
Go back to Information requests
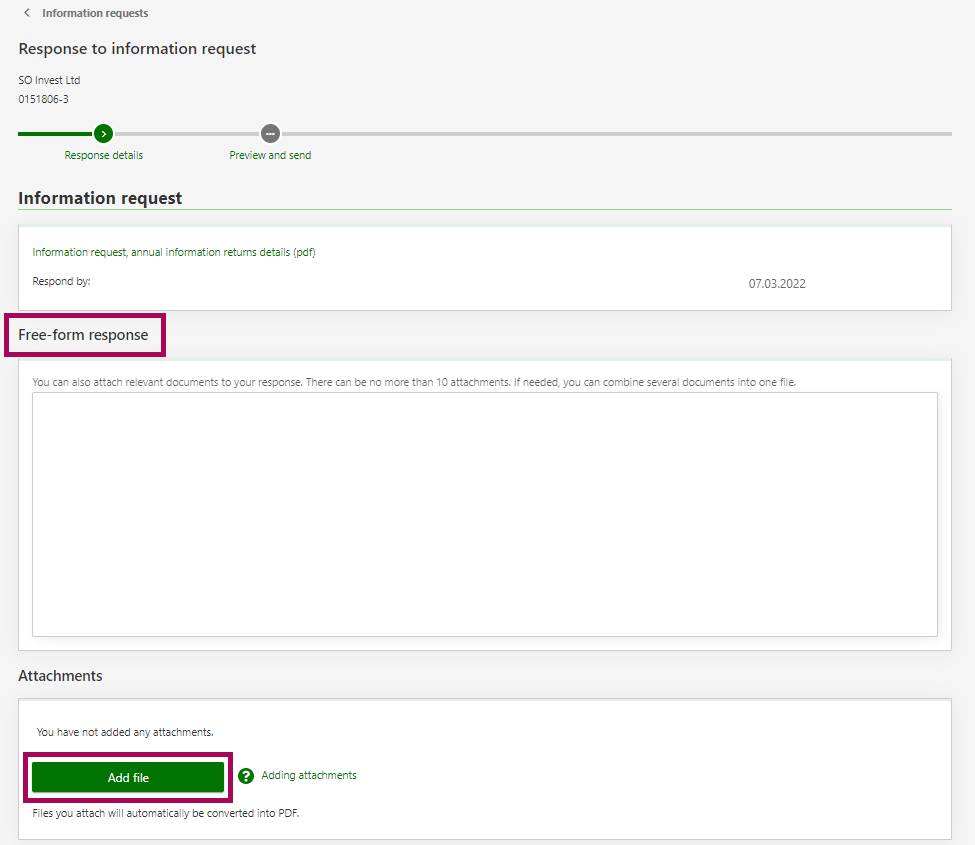(95, 13)
